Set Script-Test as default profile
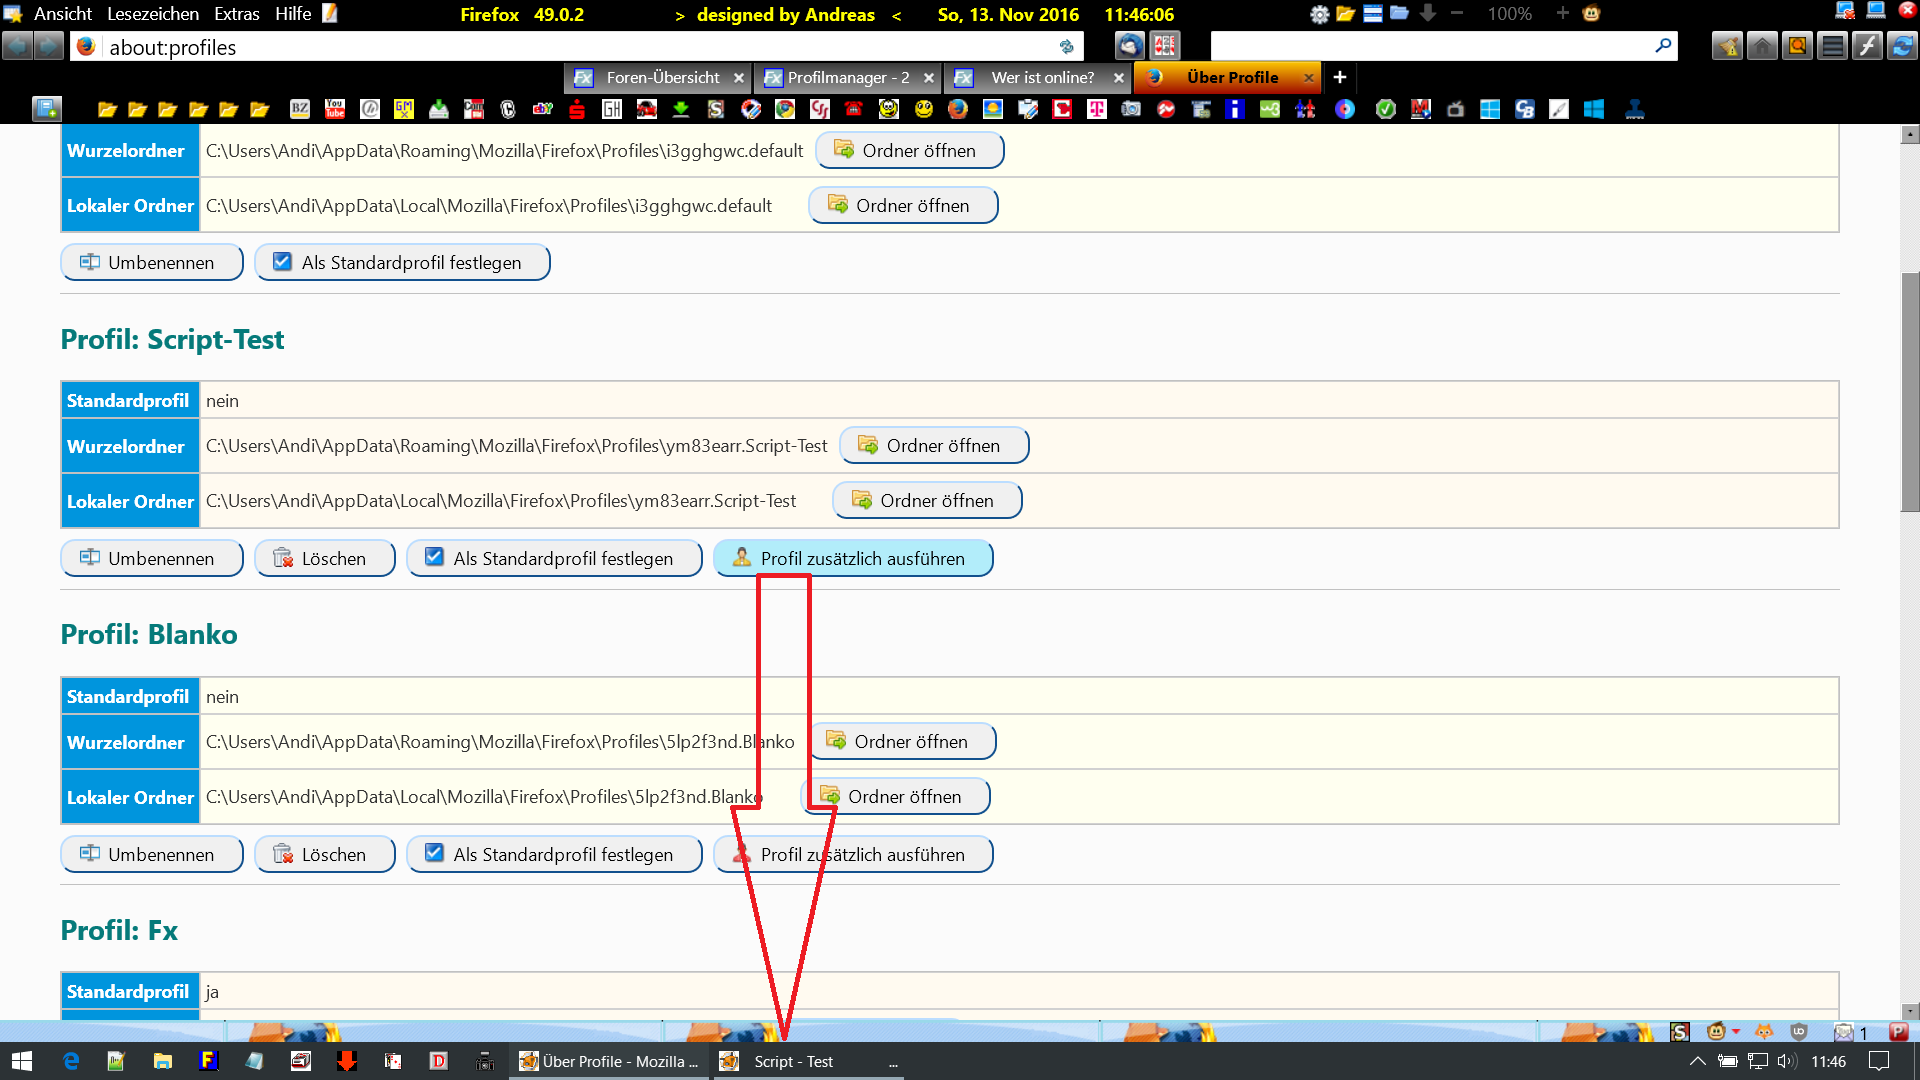 pyautogui.click(x=554, y=558)
